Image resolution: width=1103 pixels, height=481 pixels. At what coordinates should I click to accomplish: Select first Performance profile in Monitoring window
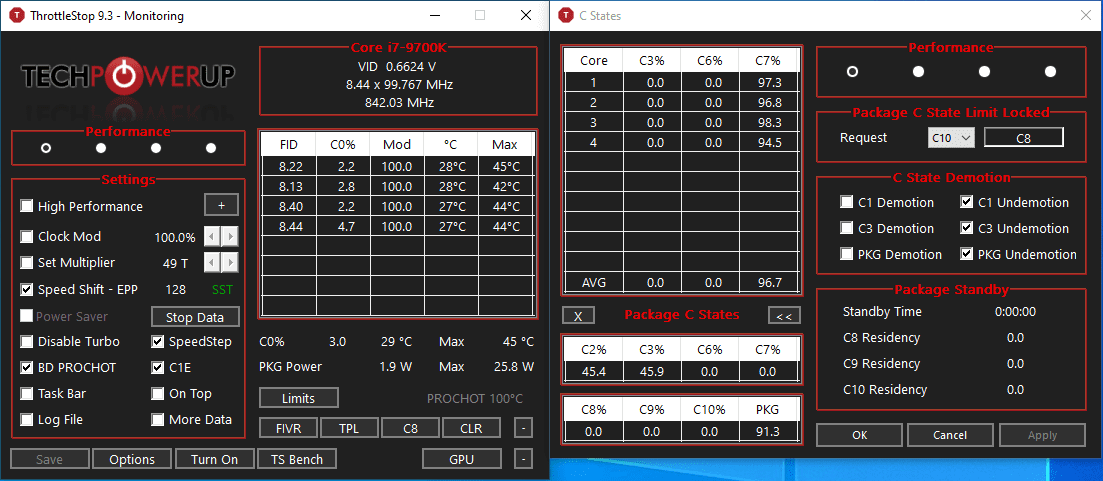(46, 148)
